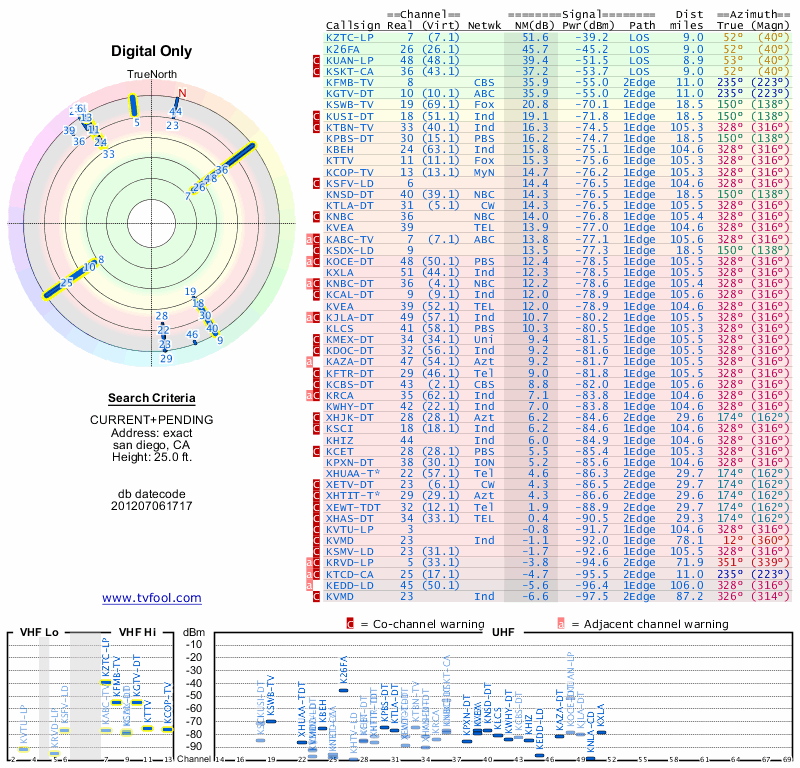
Task: Click the co-channel icon beside KUSI-DT row
Action: pos(316,116)
